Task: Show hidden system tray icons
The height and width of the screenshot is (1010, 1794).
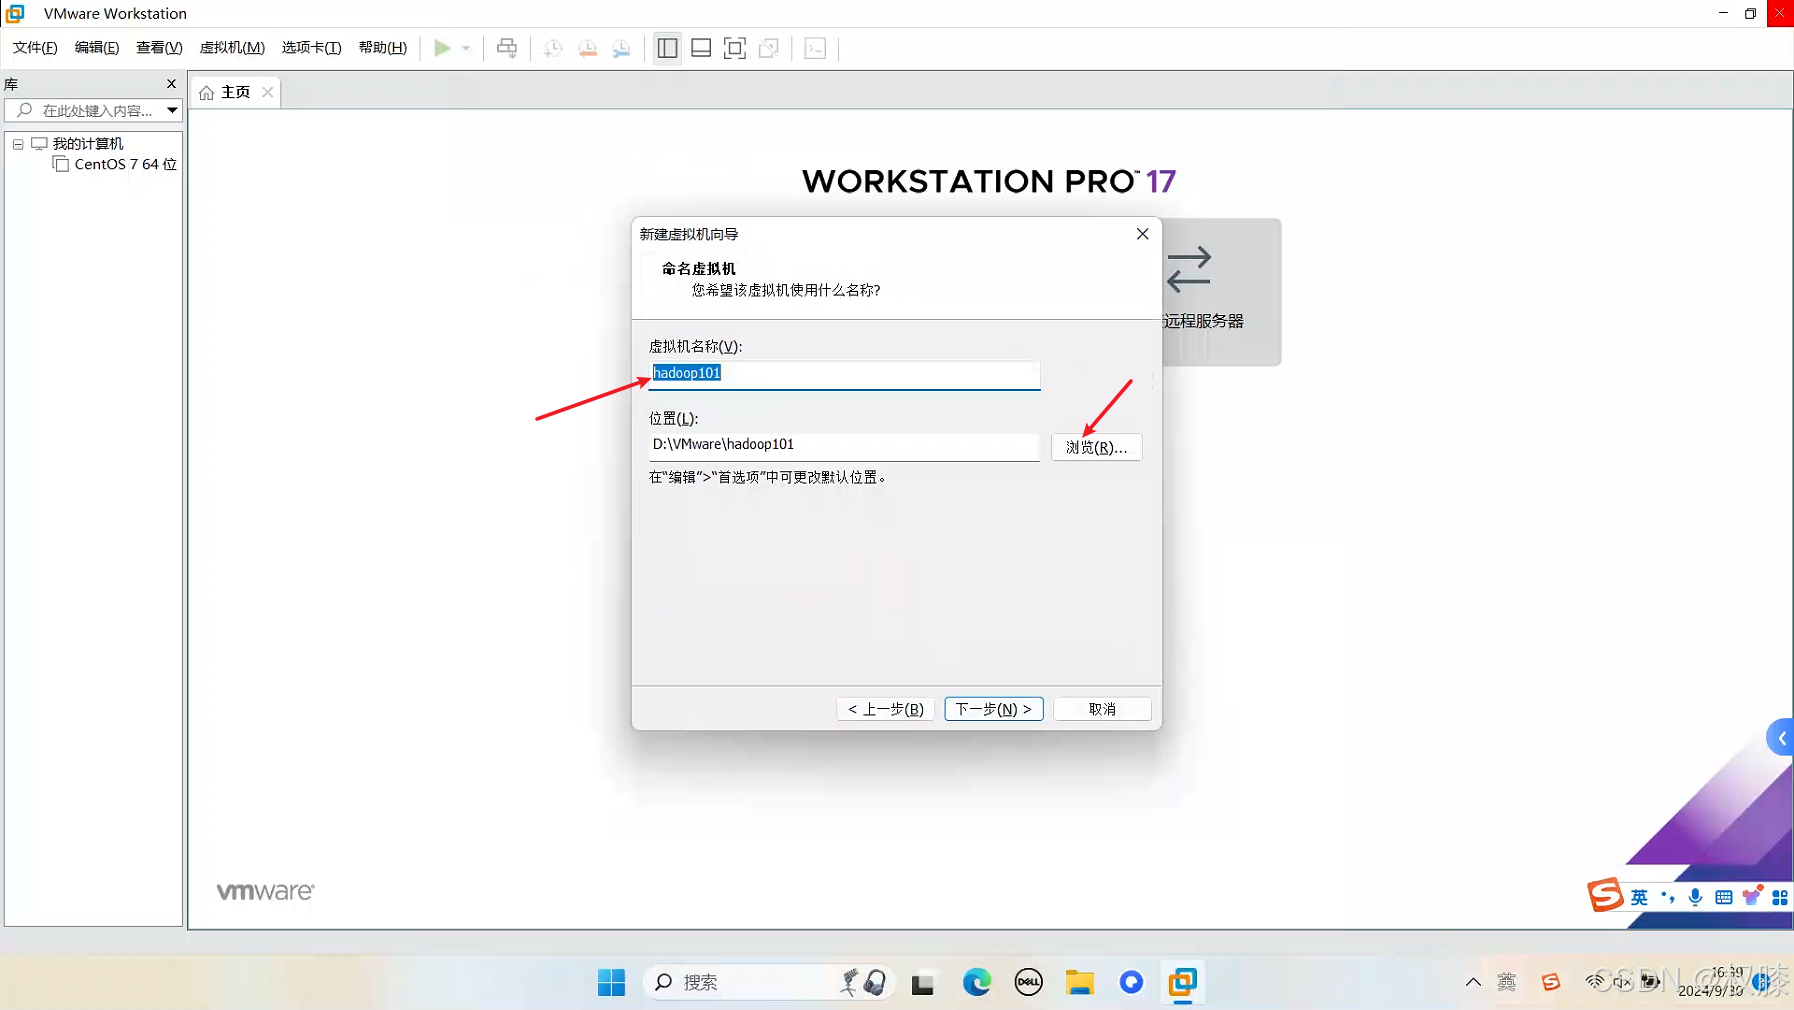Action: pyautogui.click(x=1473, y=983)
